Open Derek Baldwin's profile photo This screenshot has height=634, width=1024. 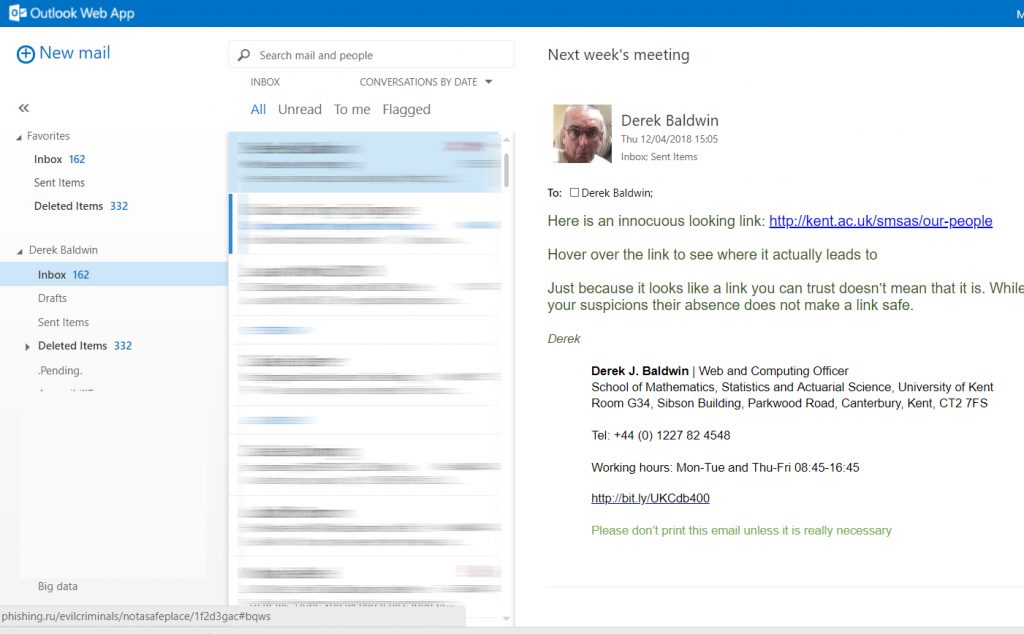tap(582, 134)
